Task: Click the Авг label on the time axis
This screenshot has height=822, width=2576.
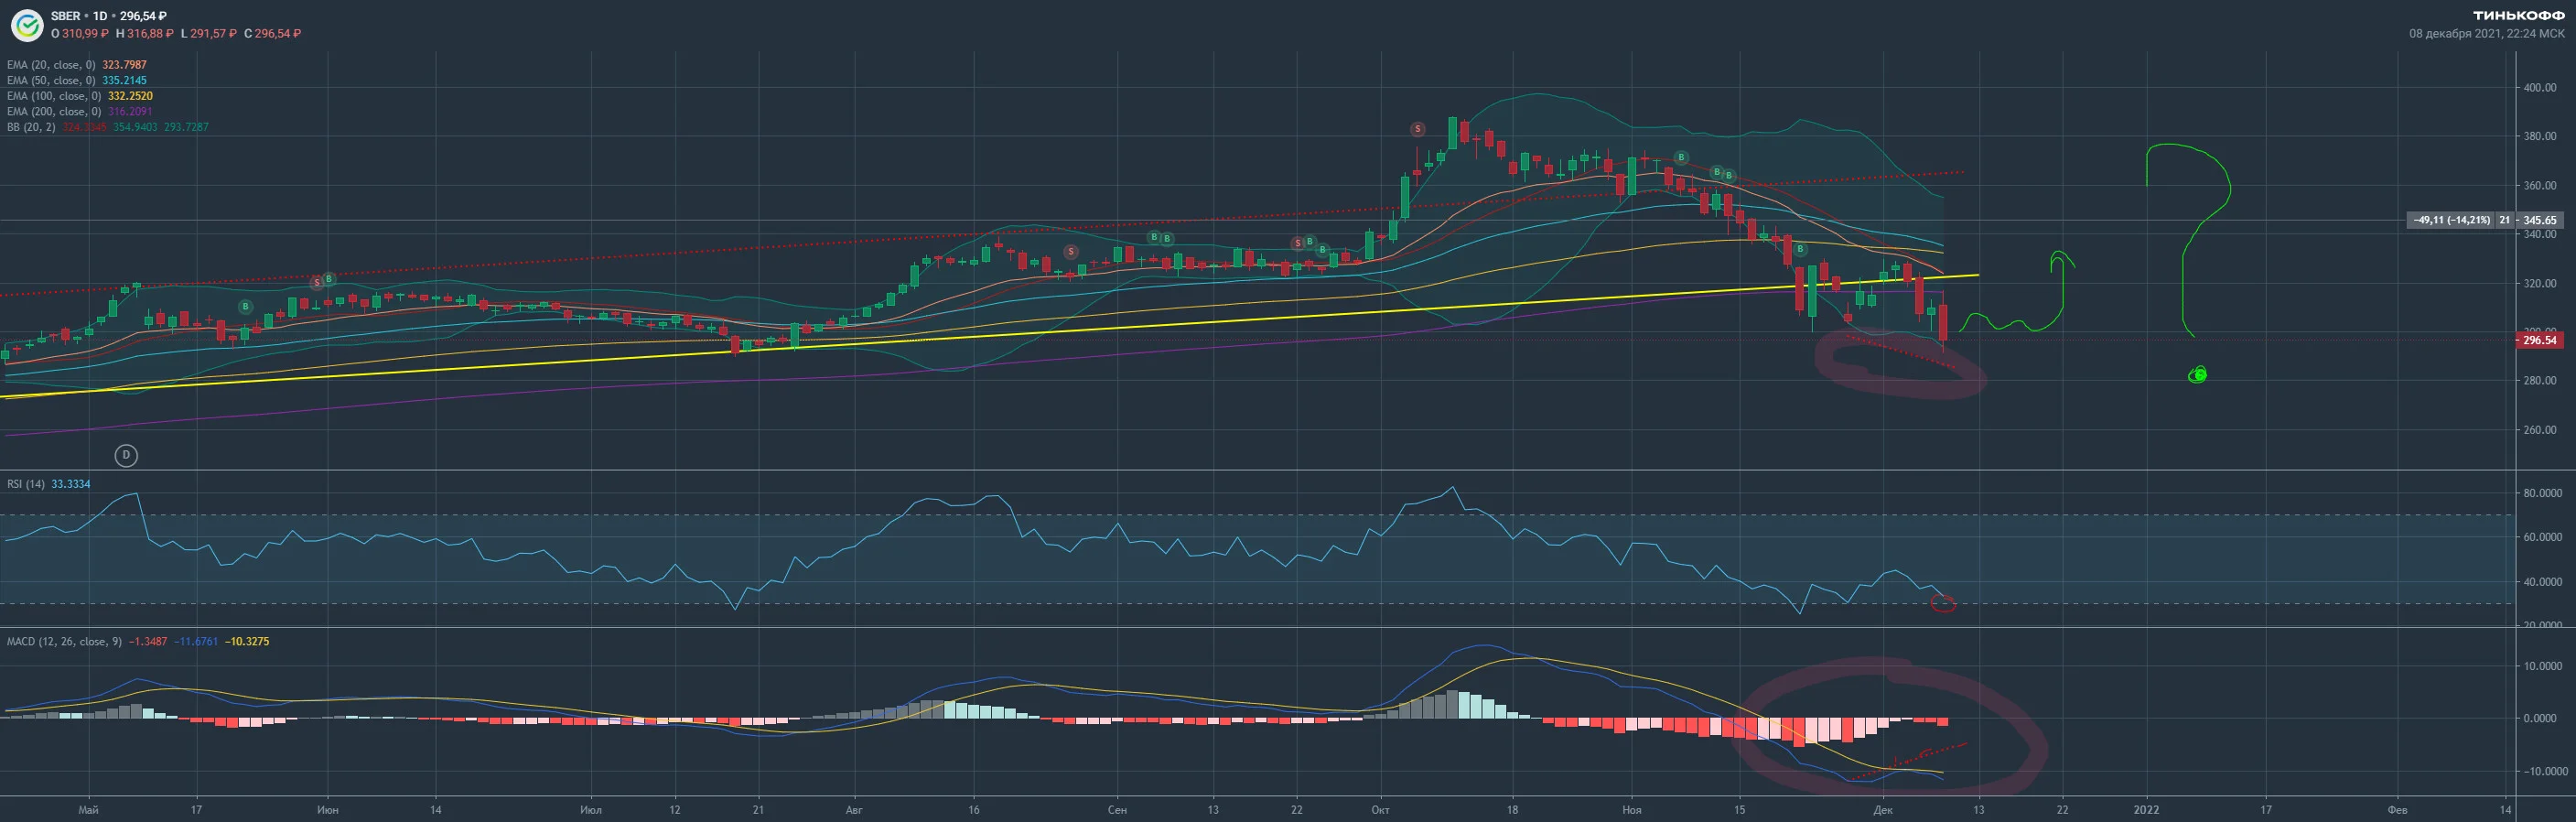Action: [x=854, y=810]
